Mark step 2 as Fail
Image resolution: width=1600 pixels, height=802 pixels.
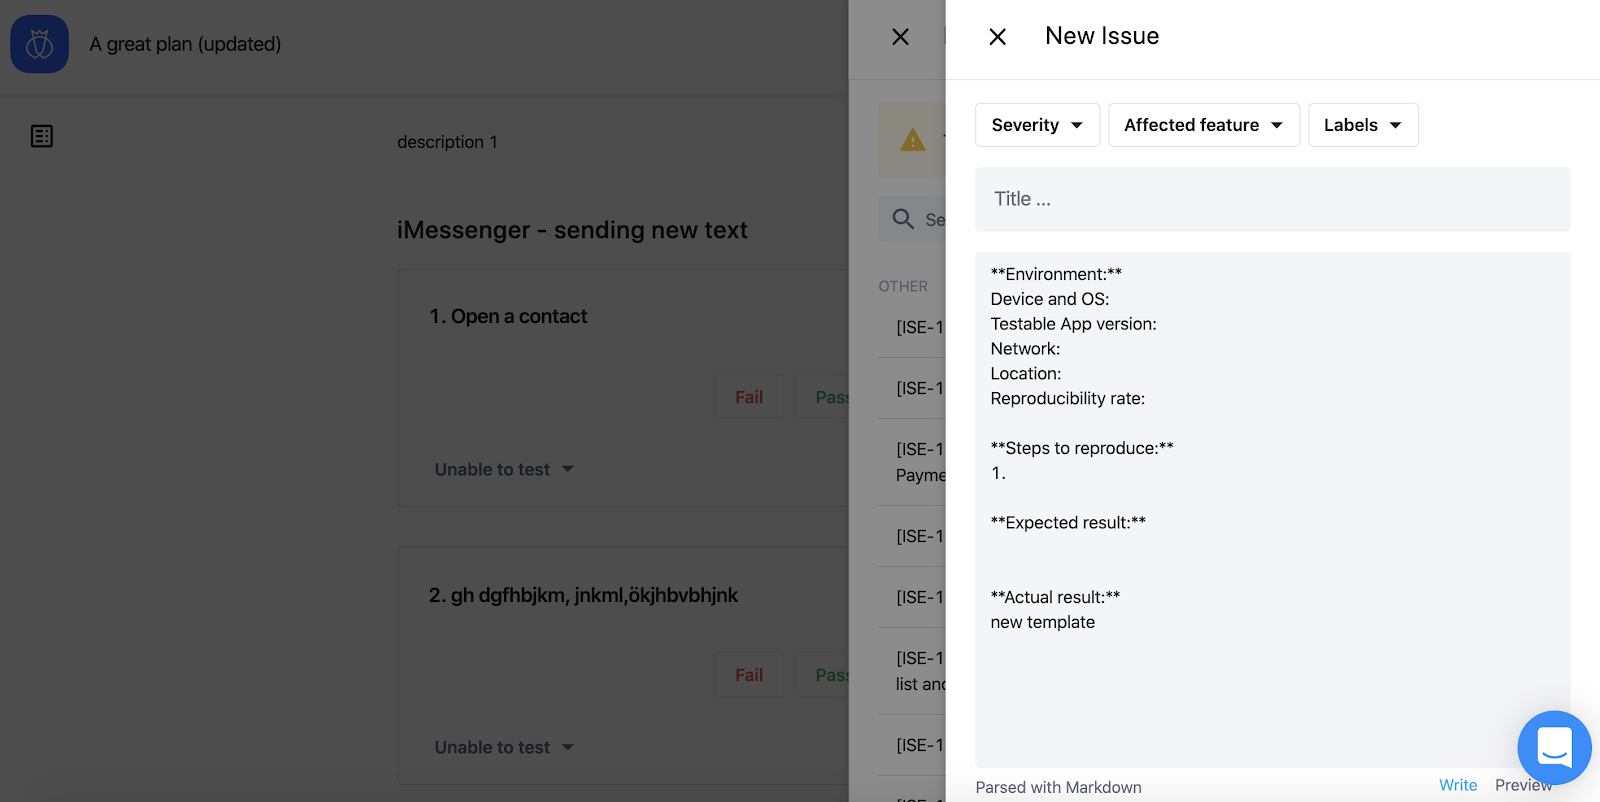coord(748,674)
